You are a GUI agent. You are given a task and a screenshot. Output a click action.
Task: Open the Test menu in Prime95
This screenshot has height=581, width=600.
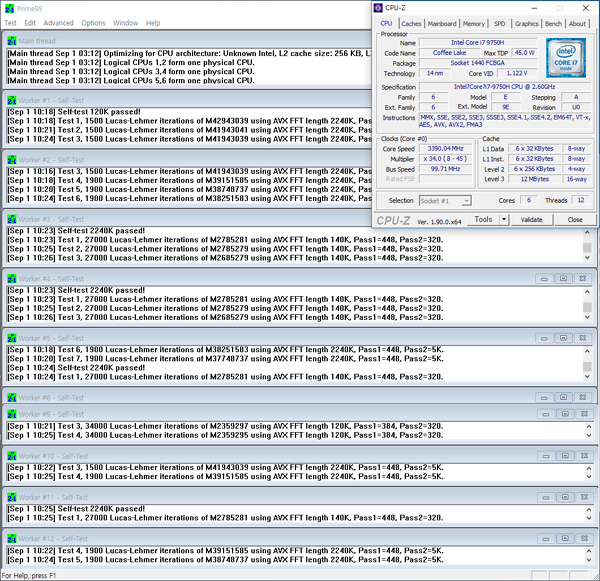coord(10,23)
